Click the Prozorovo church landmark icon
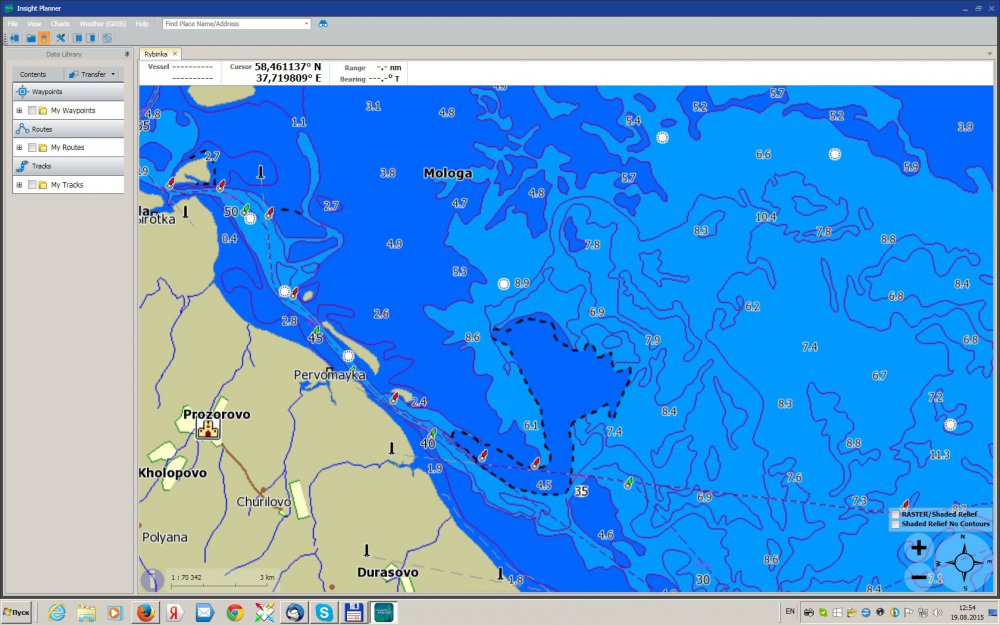This screenshot has height=625, width=1000. click(208, 429)
